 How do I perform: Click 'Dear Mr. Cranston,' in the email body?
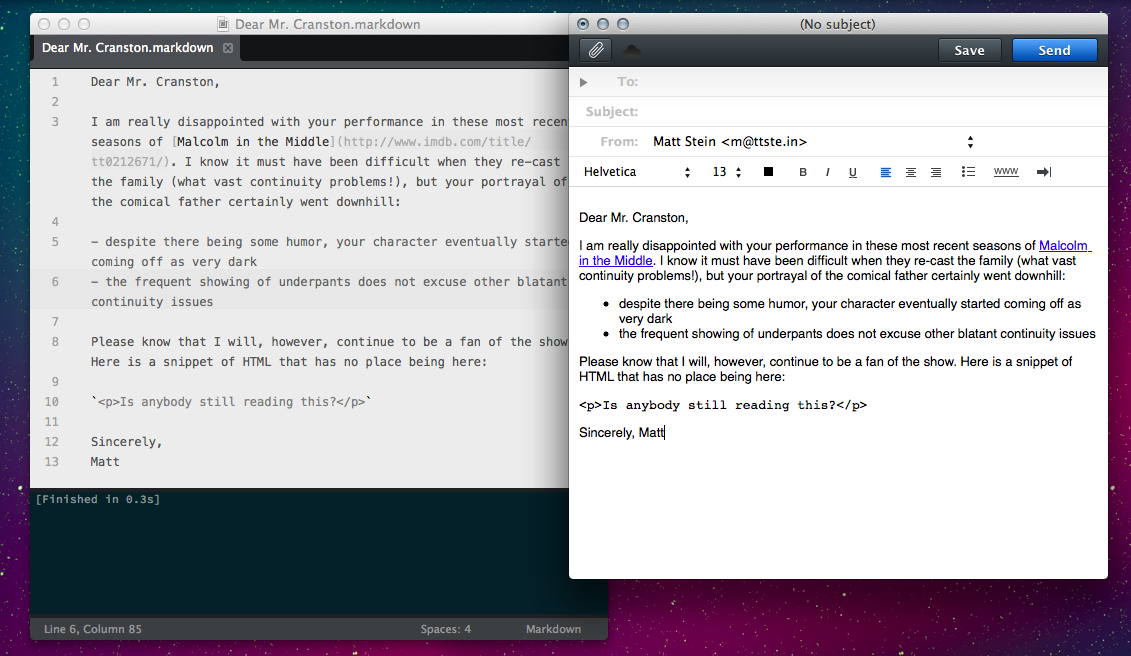tap(633, 217)
